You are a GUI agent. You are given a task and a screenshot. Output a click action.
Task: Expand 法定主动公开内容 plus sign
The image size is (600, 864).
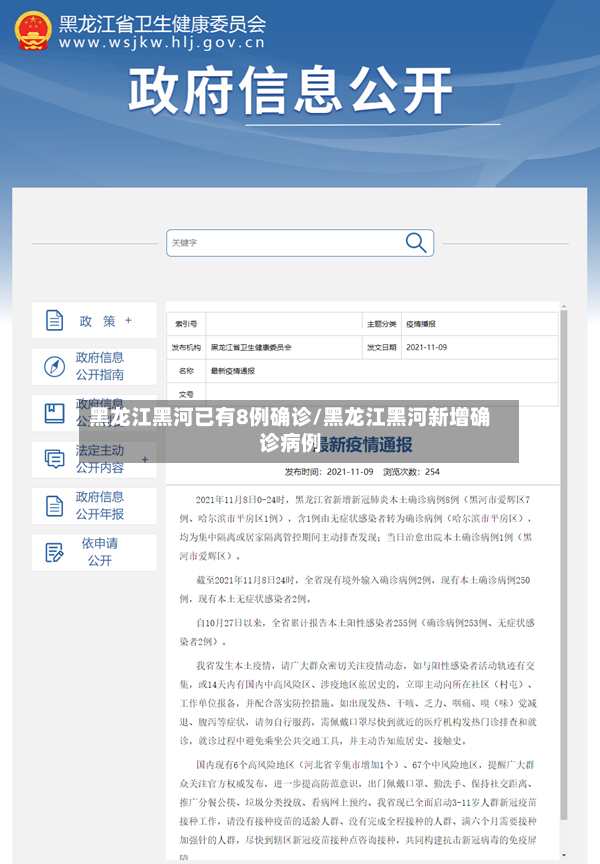click(x=145, y=459)
